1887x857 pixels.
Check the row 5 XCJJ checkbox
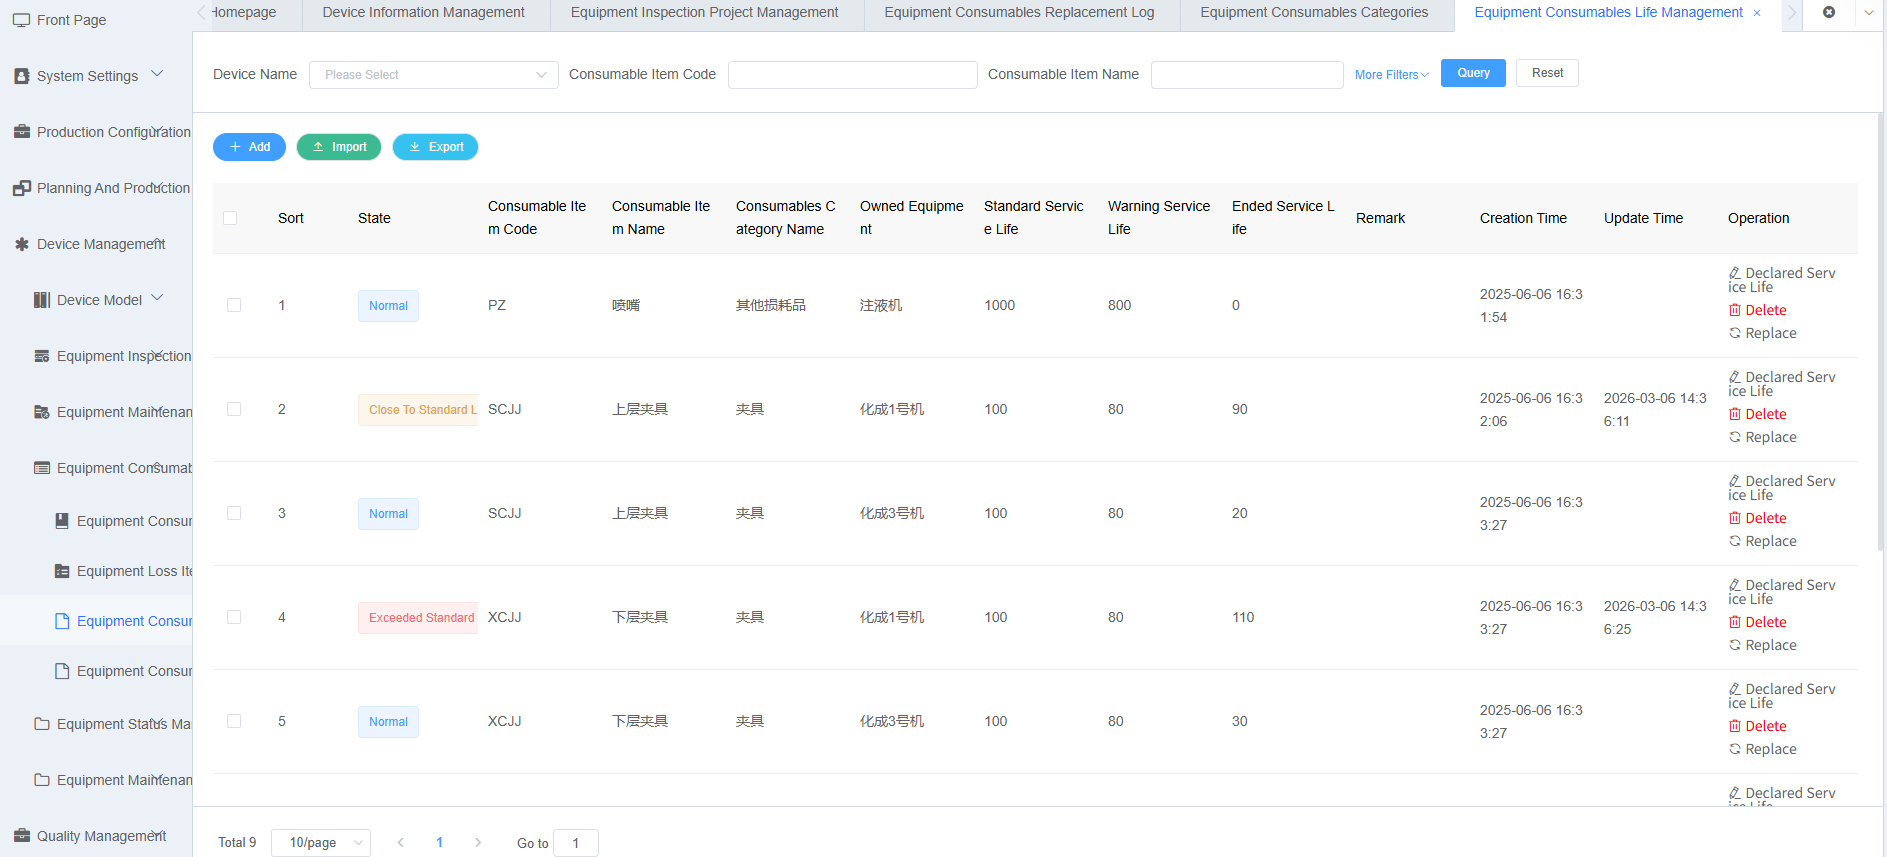coord(234,721)
